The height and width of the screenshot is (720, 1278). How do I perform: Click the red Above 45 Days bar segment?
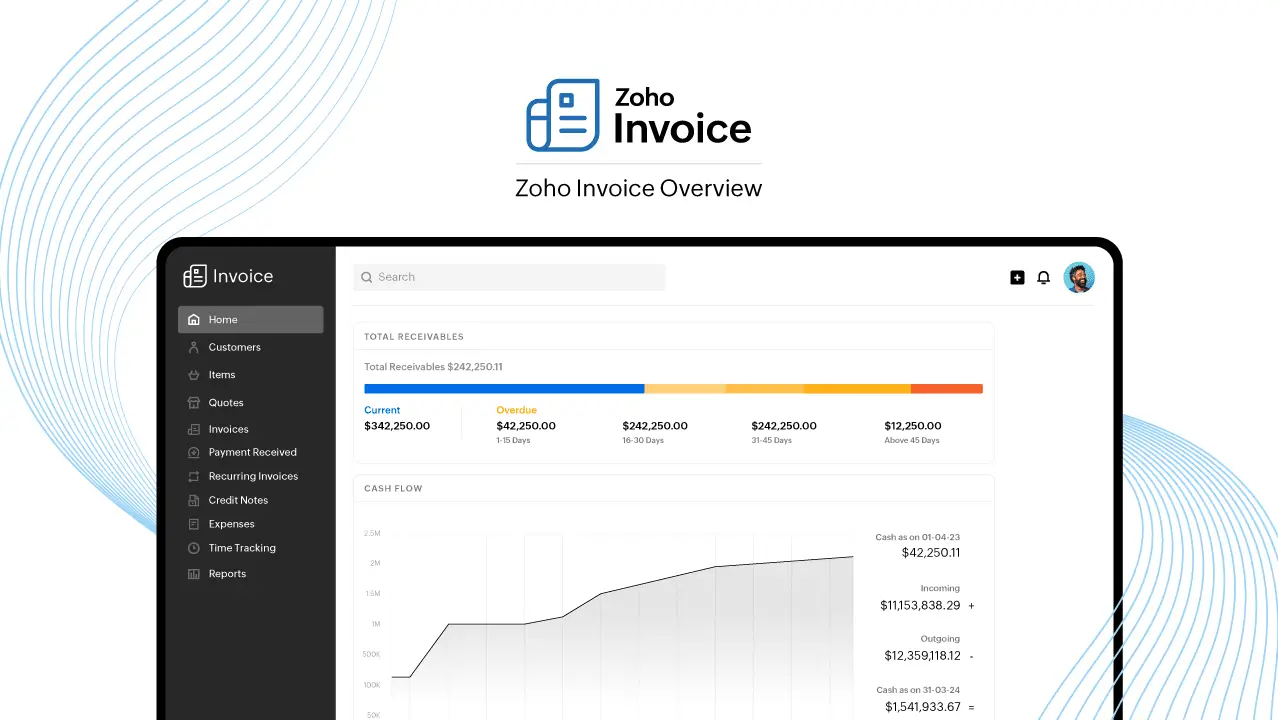pos(946,389)
